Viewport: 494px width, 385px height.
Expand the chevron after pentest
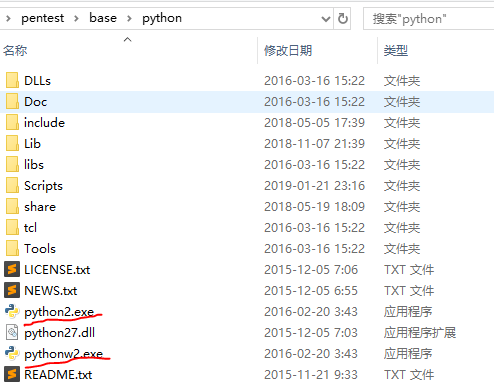point(76,18)
